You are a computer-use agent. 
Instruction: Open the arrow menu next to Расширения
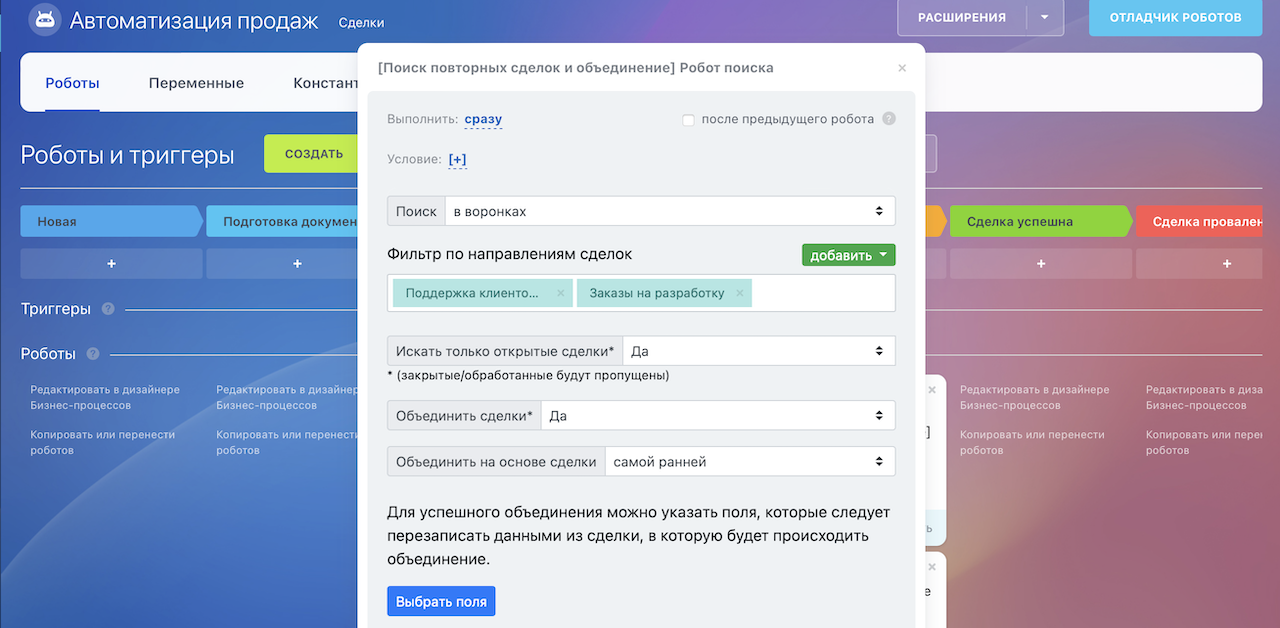(x=1045, y=17)
